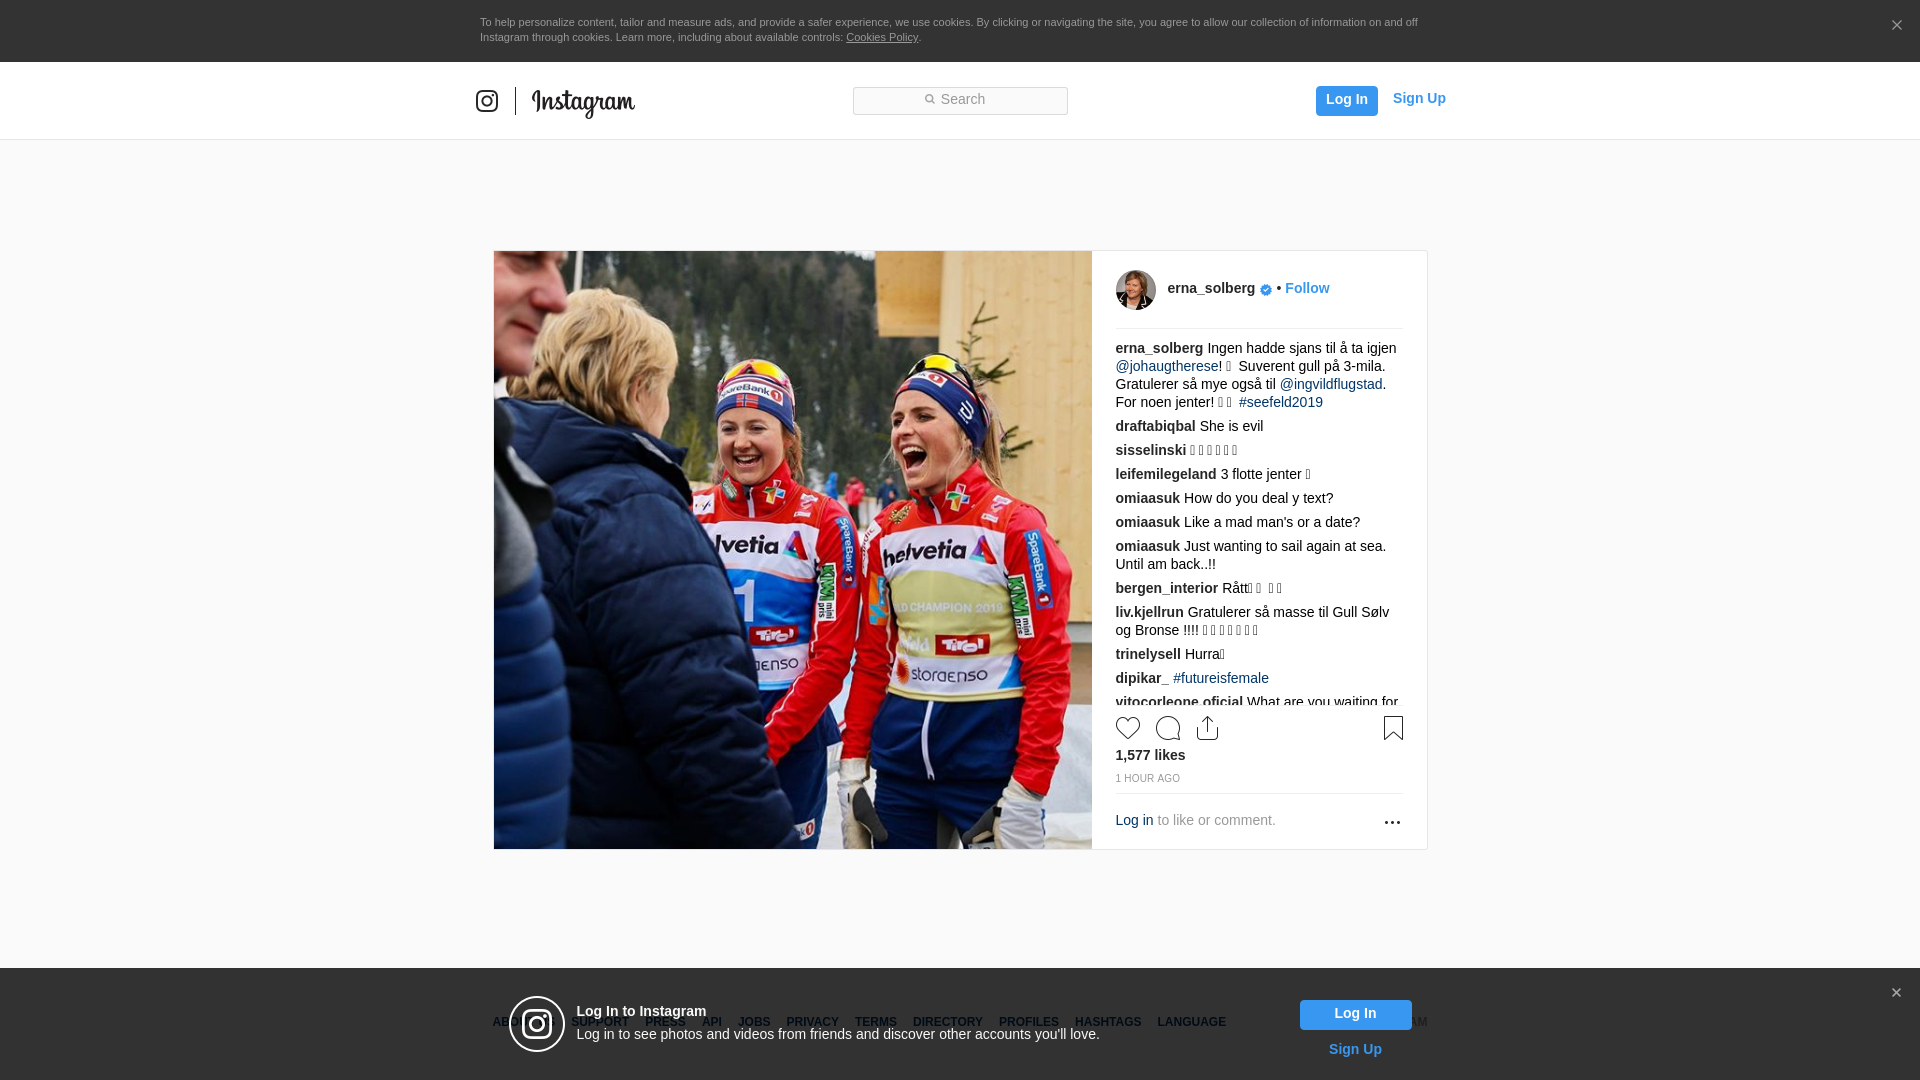Open #futureisfemale hashtag
This screenshot has width=1920, height=1080.
point(1221,678)
